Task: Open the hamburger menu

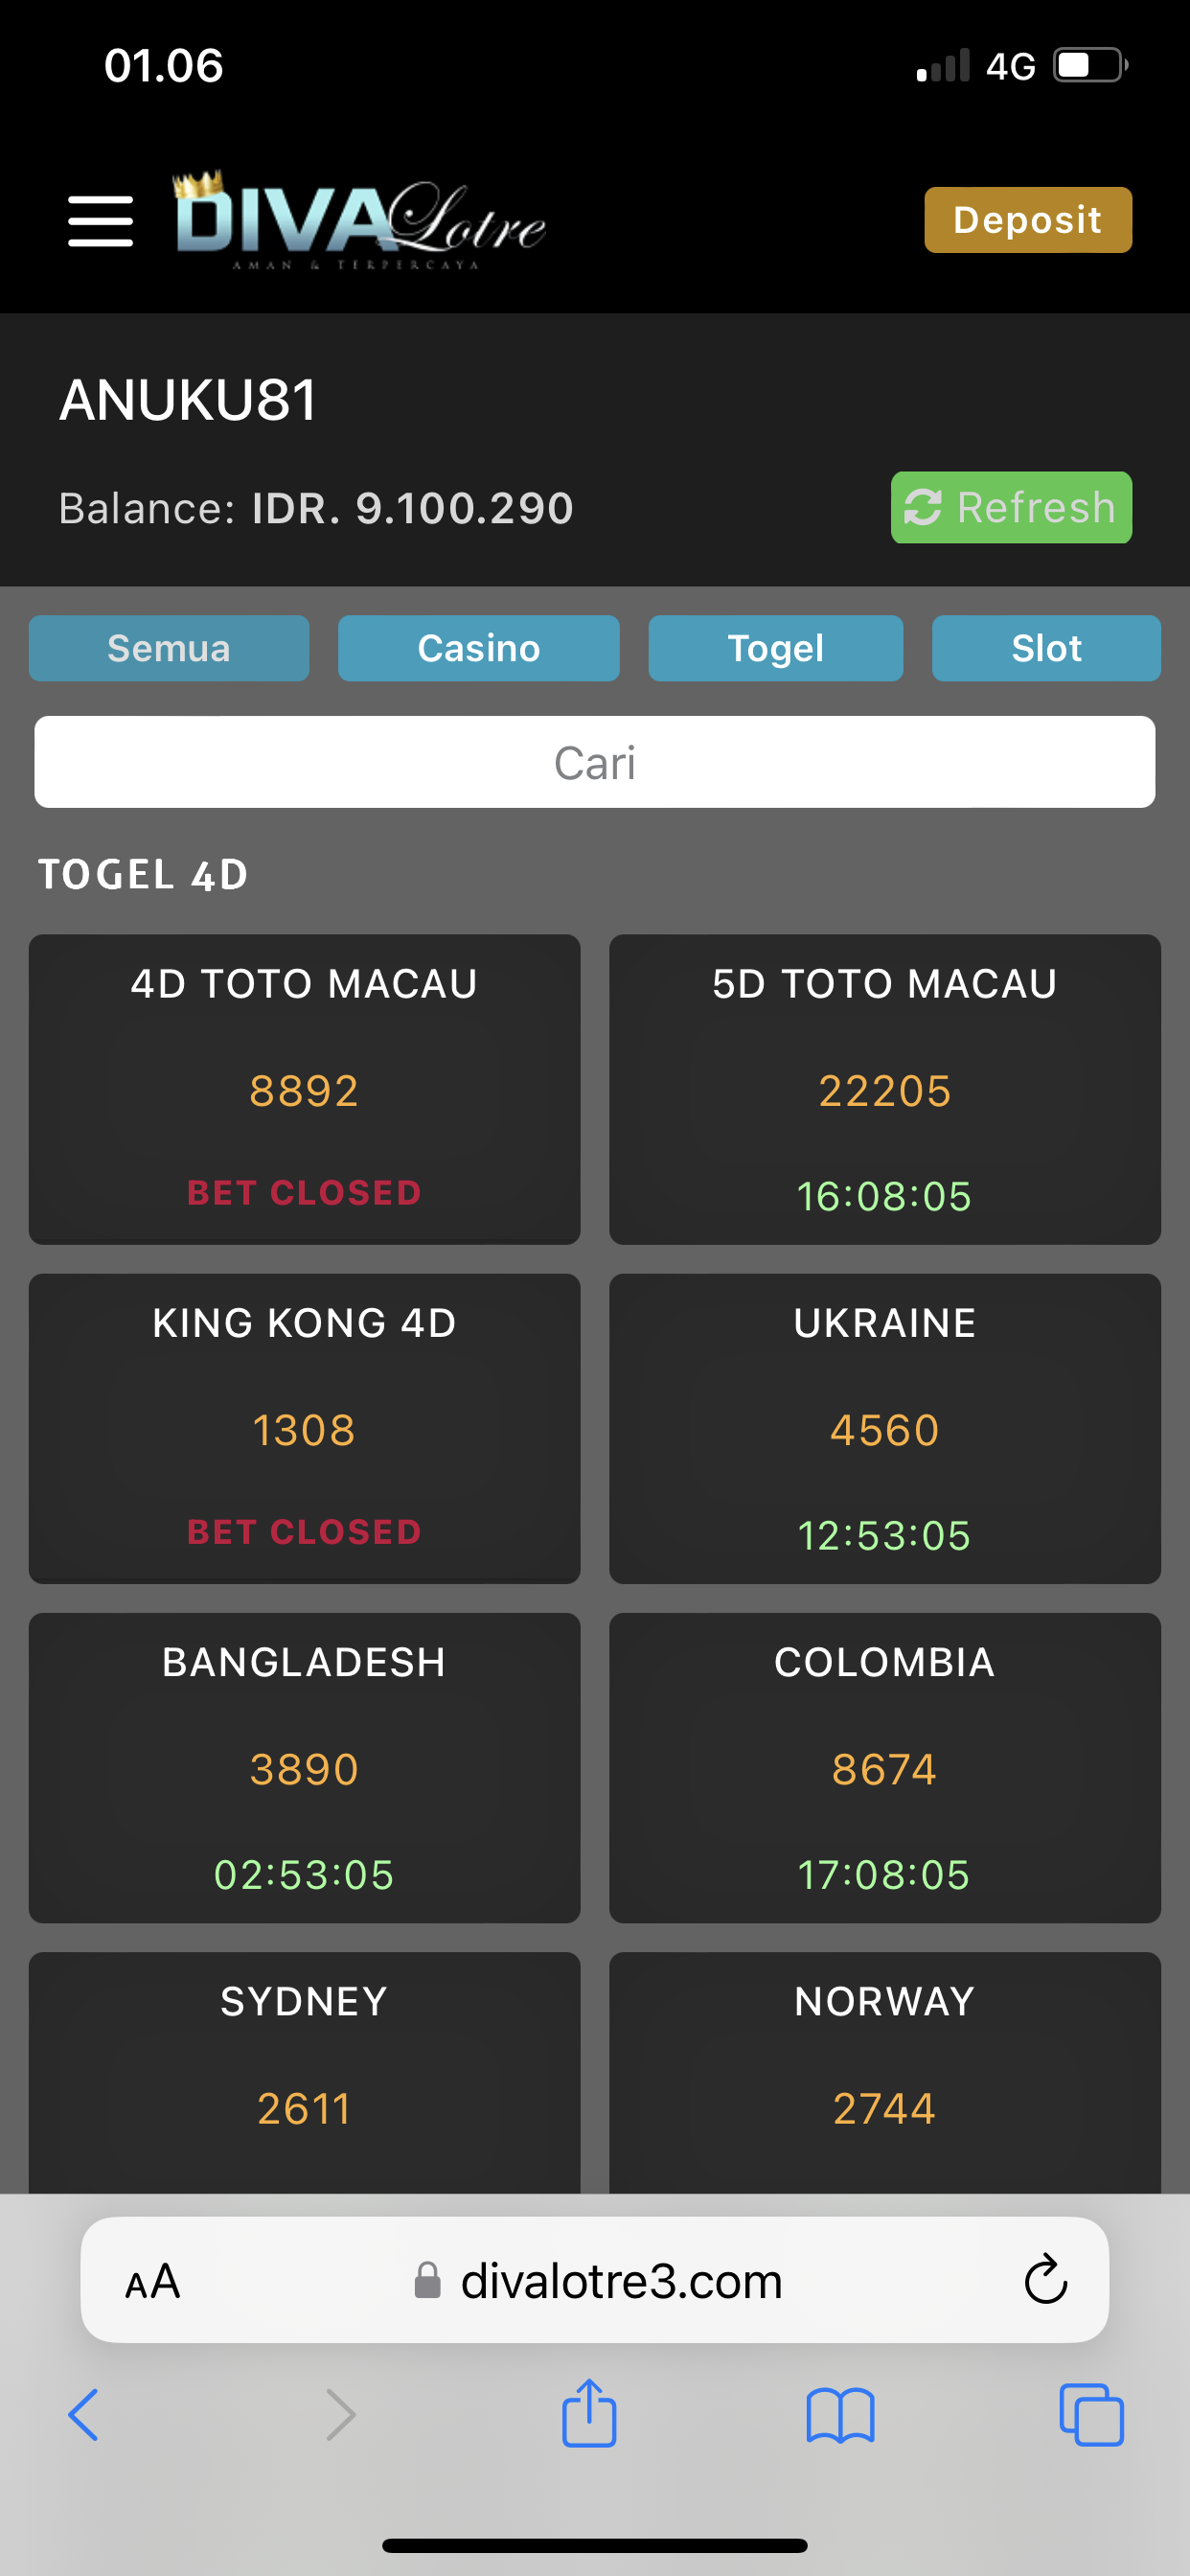Action: [100, 221]
